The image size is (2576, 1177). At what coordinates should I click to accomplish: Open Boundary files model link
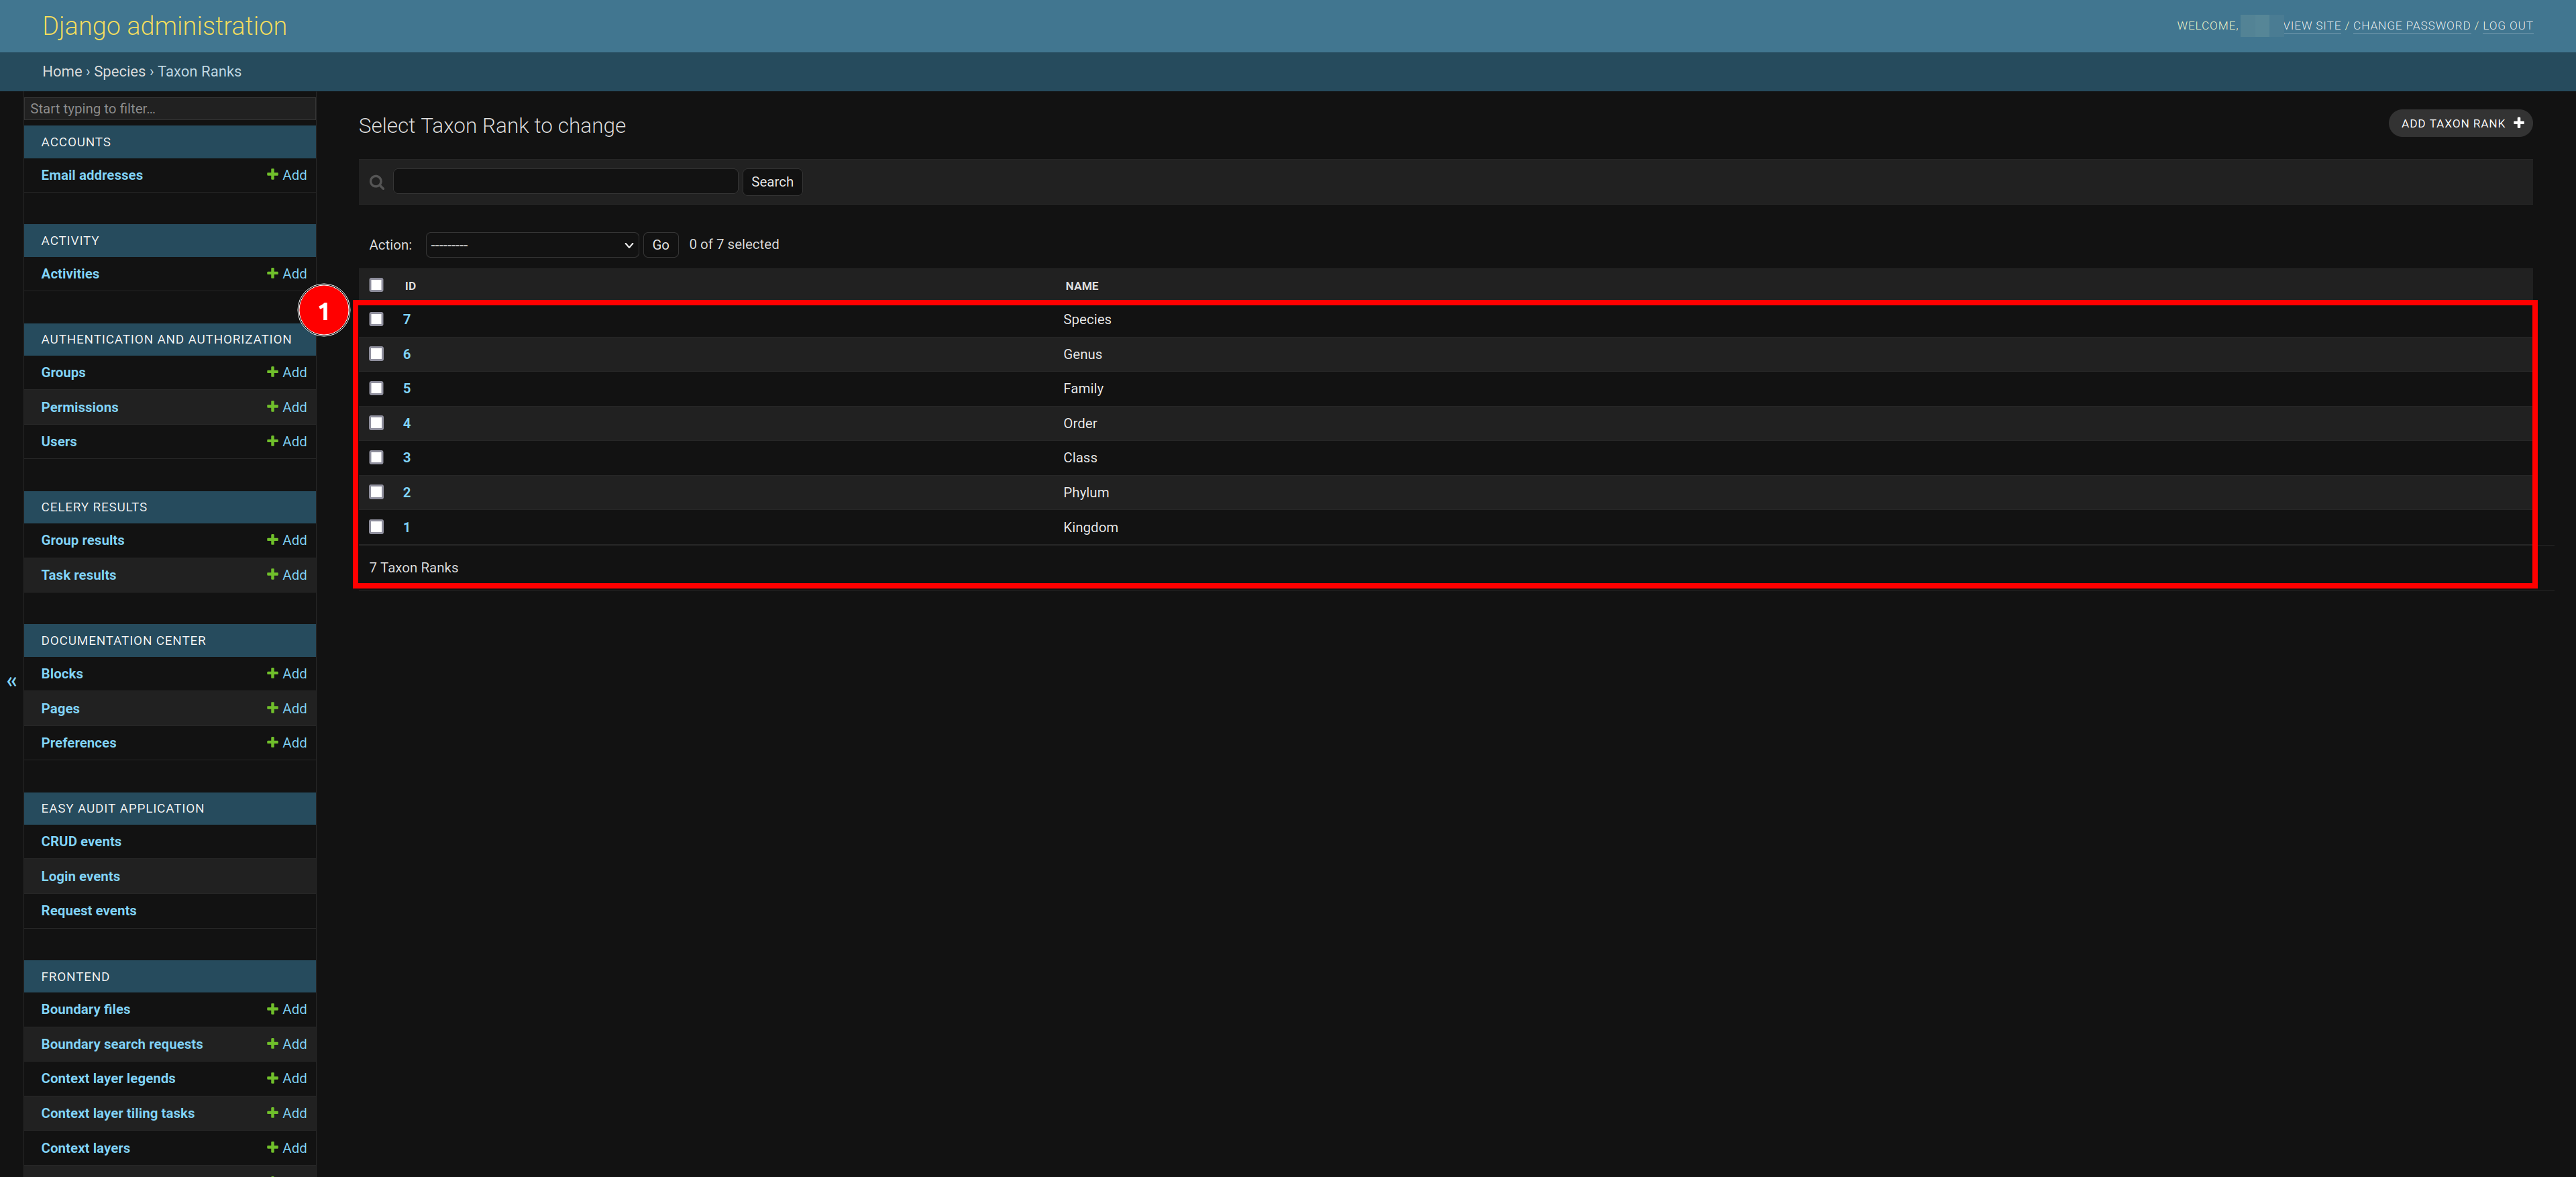85,1010
